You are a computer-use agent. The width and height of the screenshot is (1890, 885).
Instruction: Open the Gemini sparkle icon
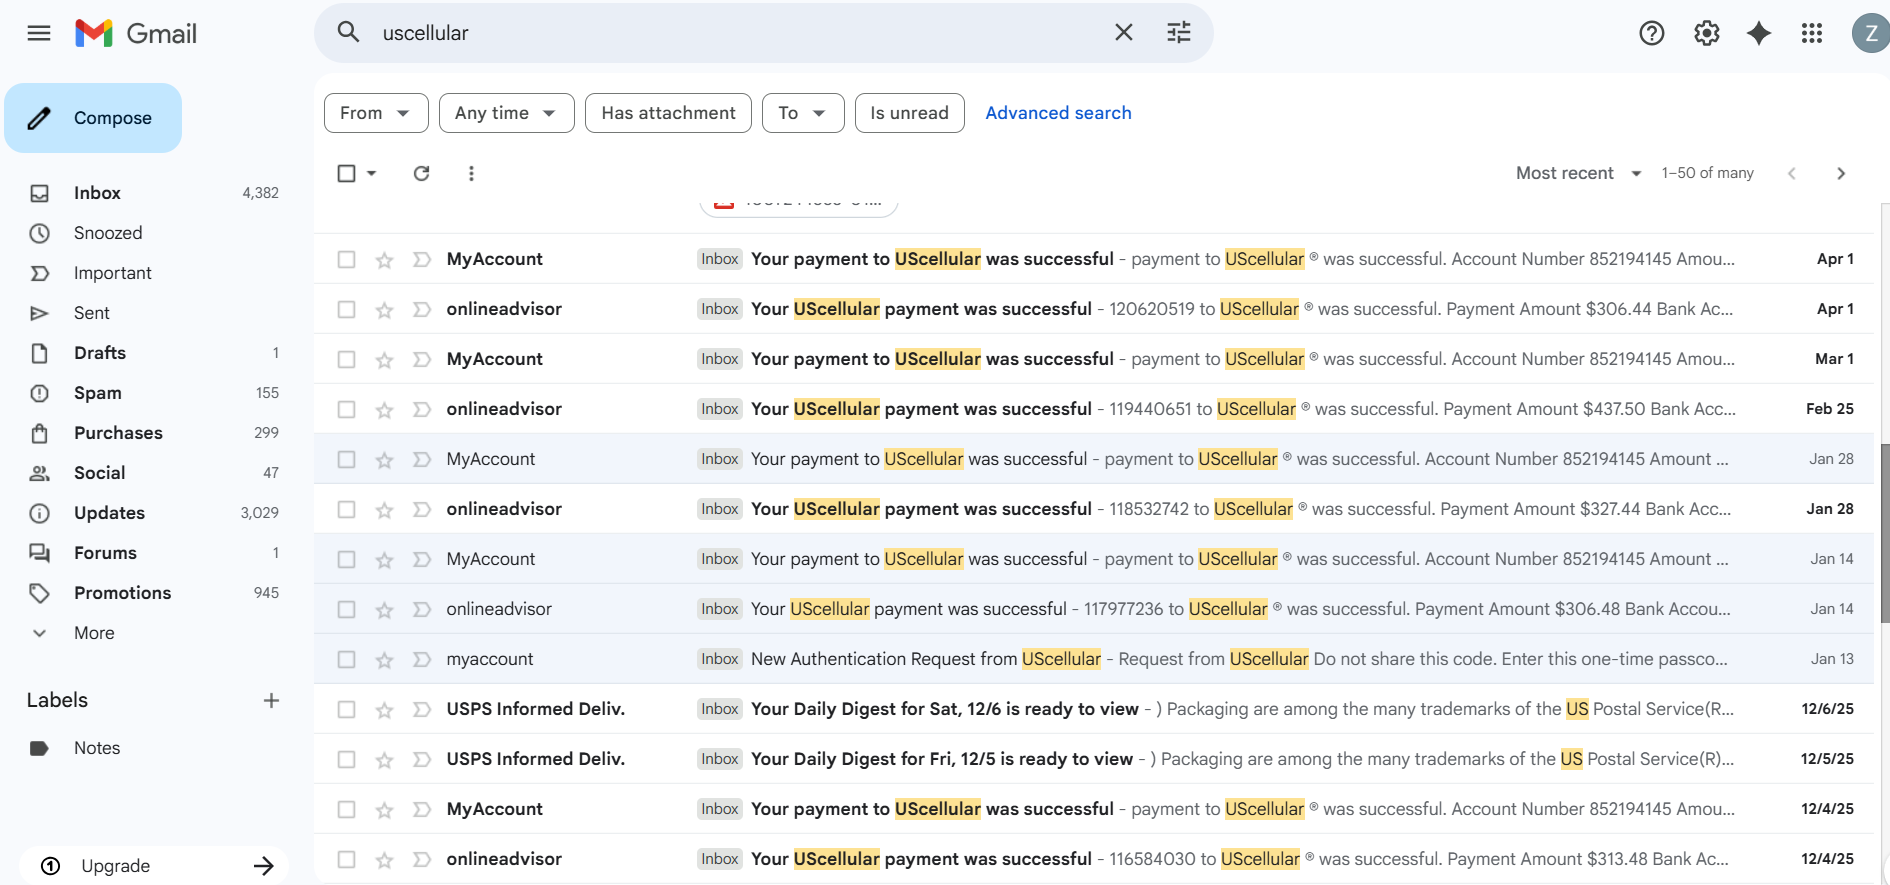tap(1759, 33)
